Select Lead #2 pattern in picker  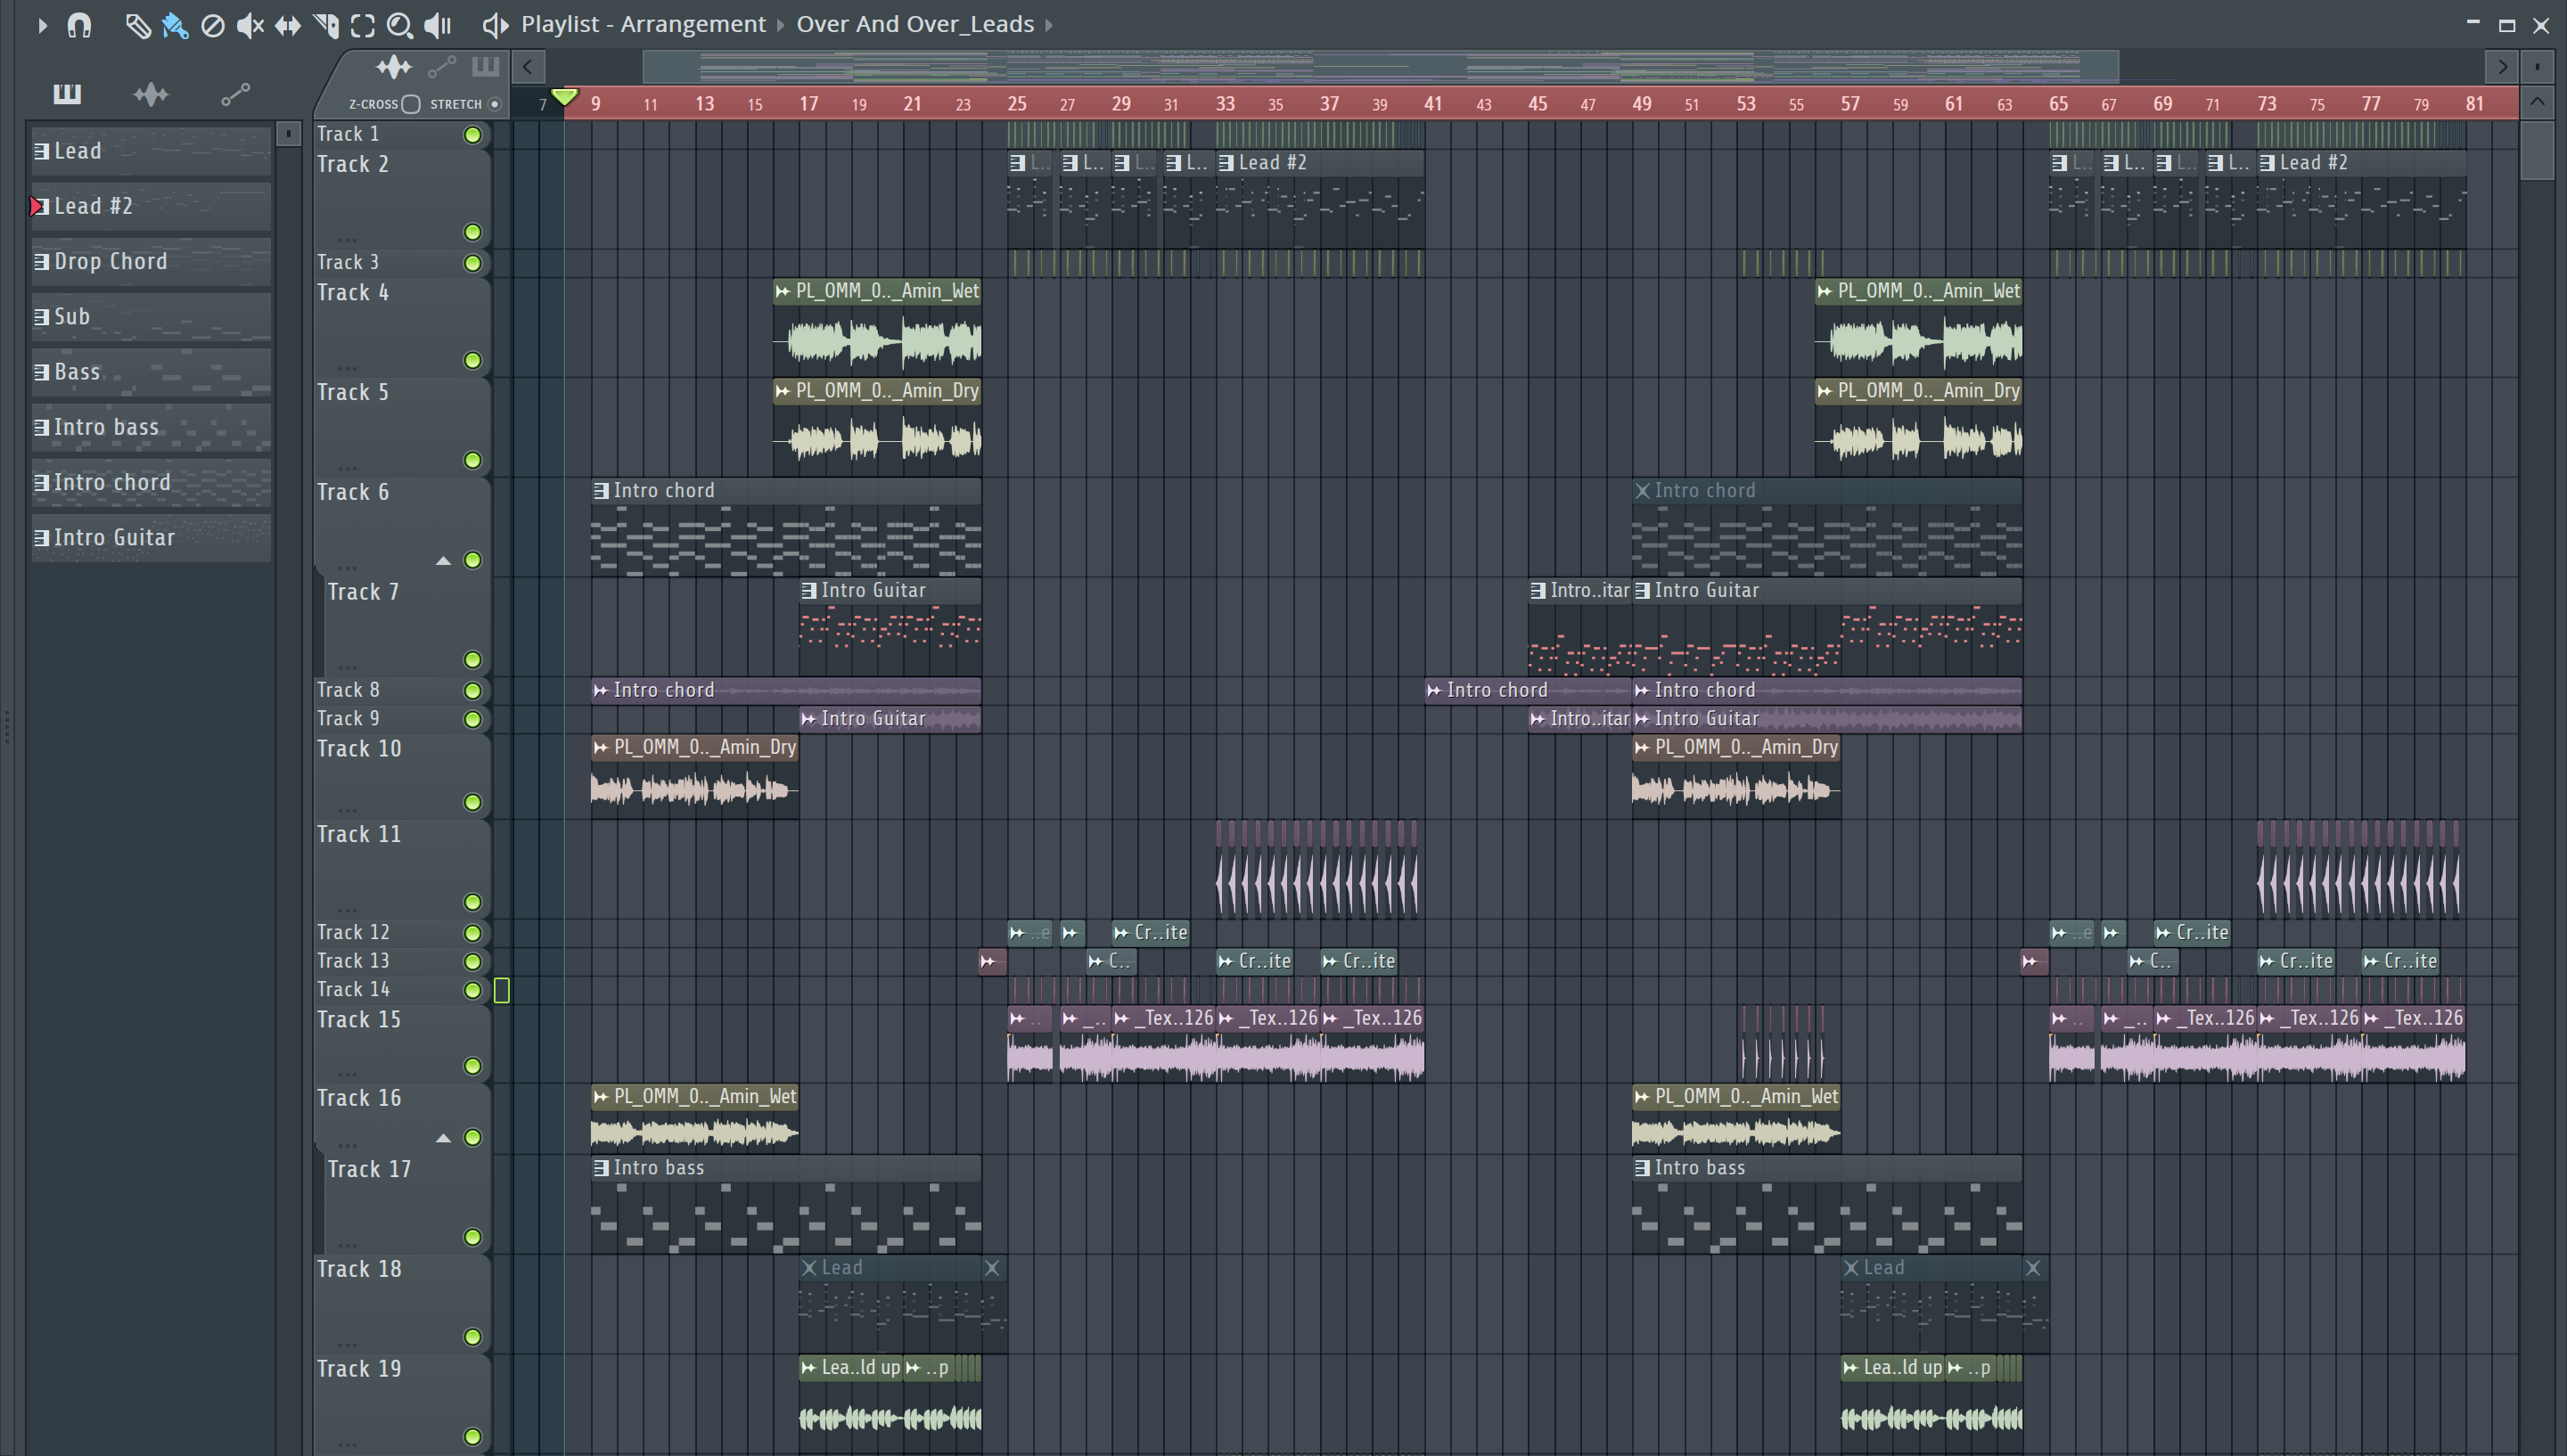coord(151,206)
